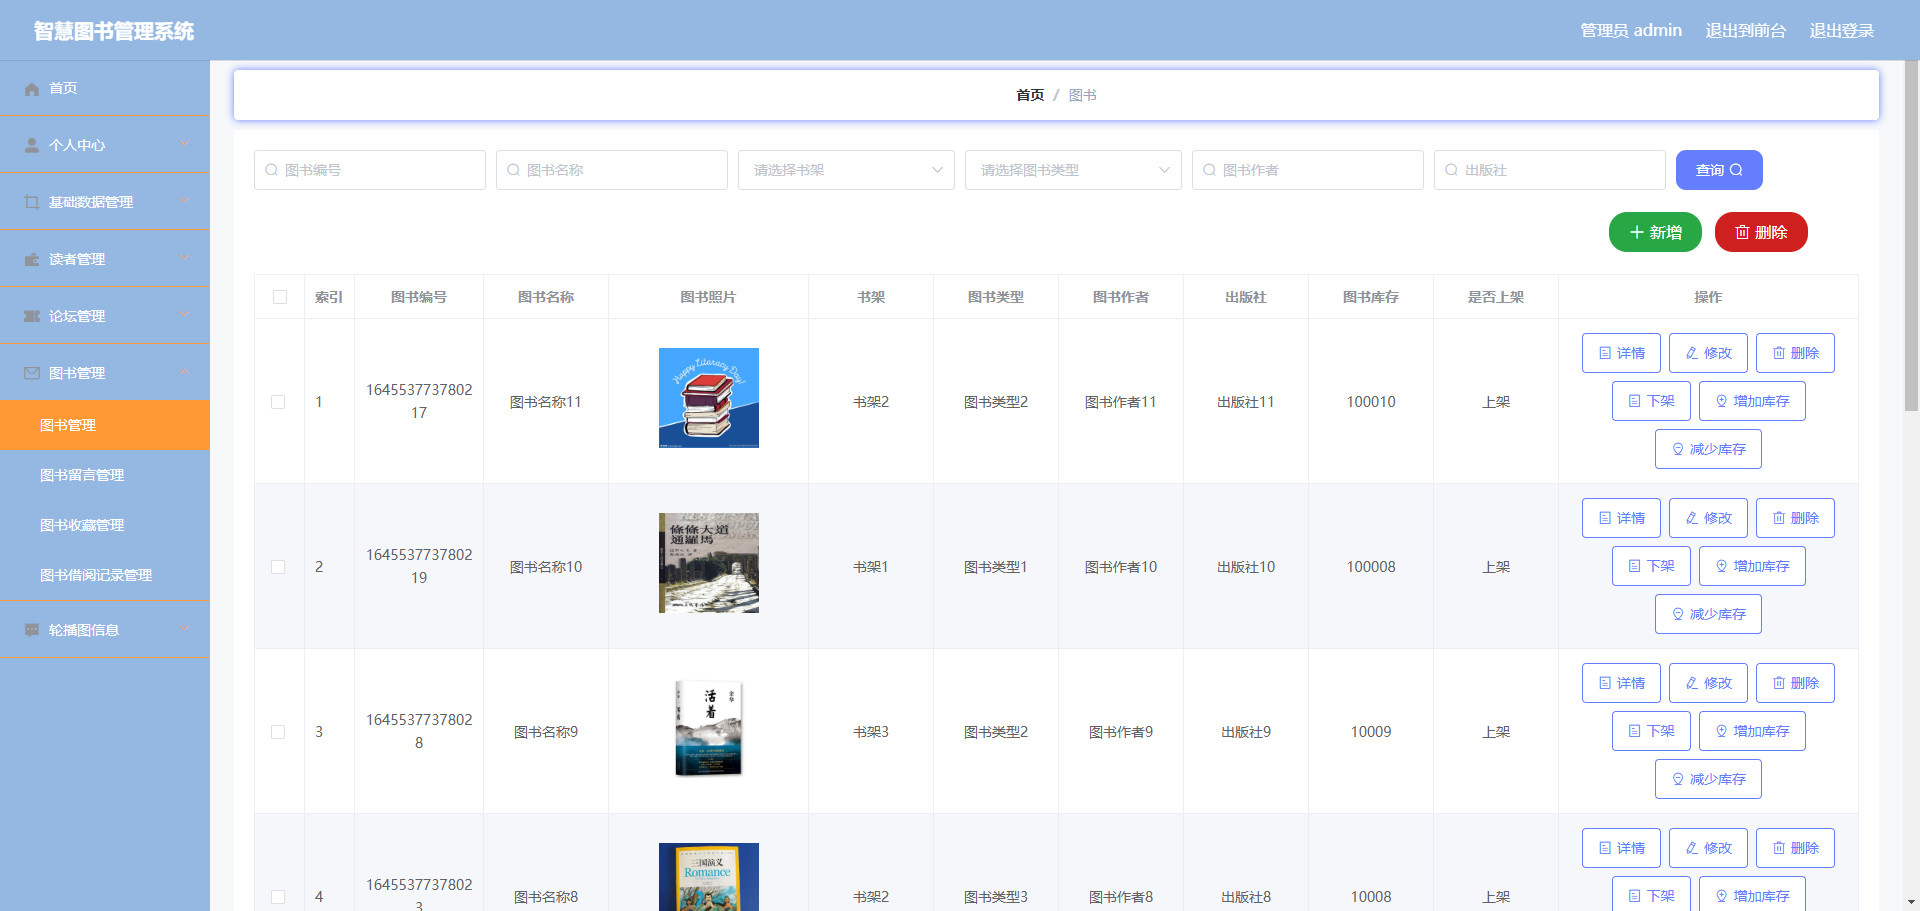1920x911 pixels.
Task: Check the checkbox for row 2
Action: coord(278,567)
